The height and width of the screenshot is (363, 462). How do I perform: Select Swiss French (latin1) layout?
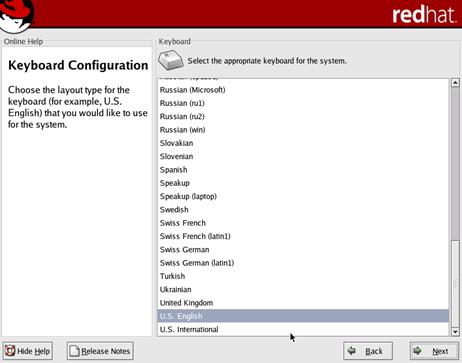303,236
